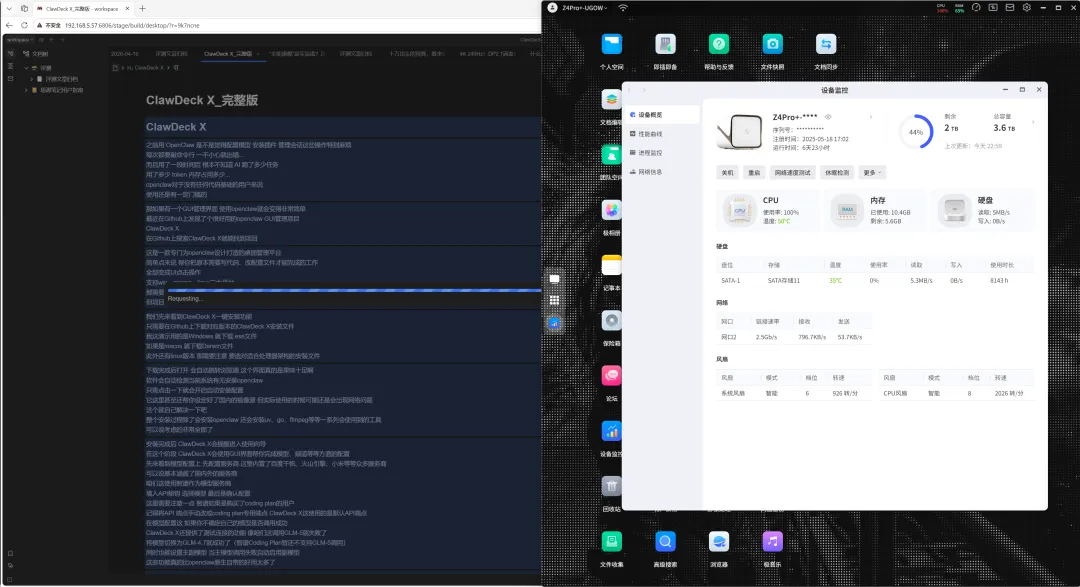The width and height of the screenshot is (1080, 587).
Task: Open the 论坛 forum icon
Action: [612, 375]
